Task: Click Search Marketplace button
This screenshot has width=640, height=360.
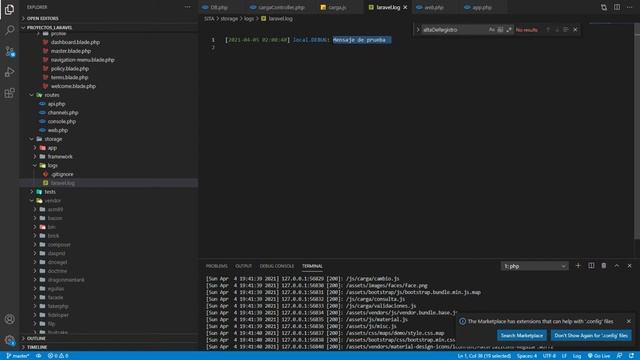Action: pyautogui.click(x=522, y=336)
